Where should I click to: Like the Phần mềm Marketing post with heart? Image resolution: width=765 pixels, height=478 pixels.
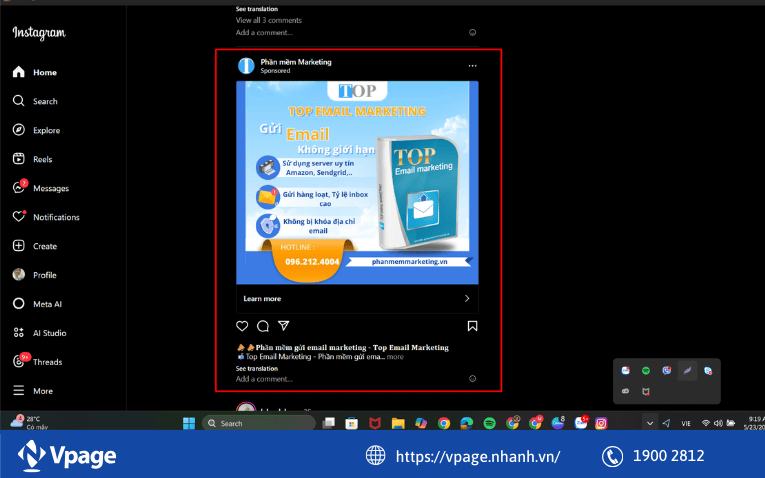click(x=242, y=326)
